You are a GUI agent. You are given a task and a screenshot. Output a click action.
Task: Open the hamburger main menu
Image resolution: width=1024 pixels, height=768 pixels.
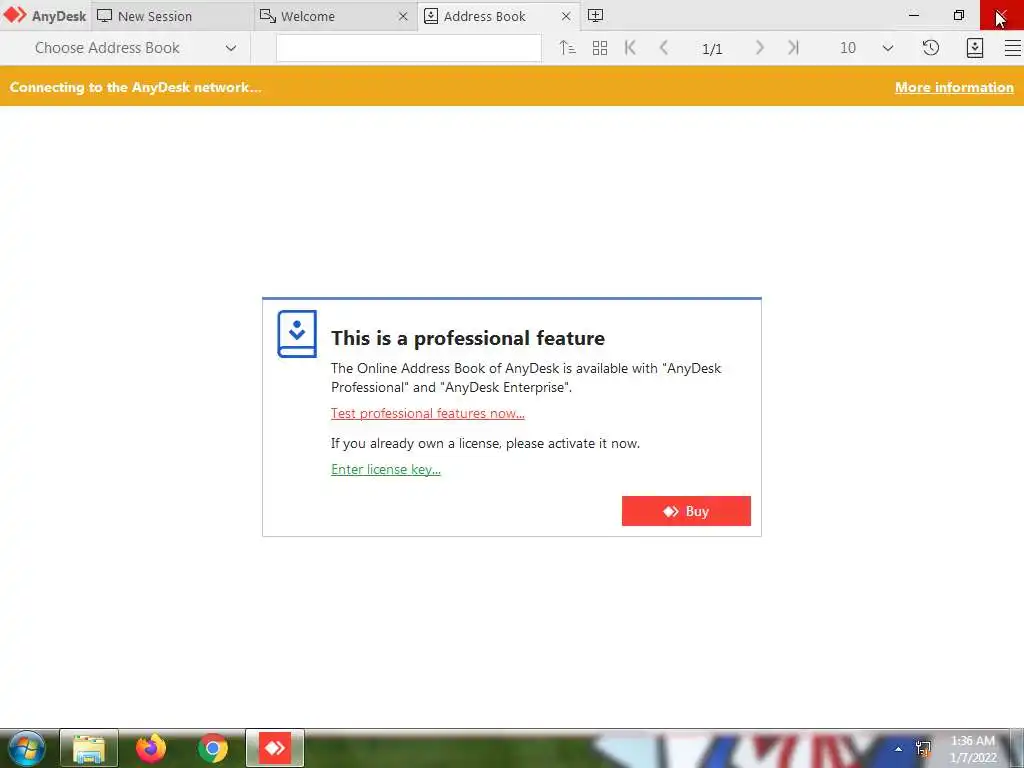pyautogui.click(x=1012, y=48)
